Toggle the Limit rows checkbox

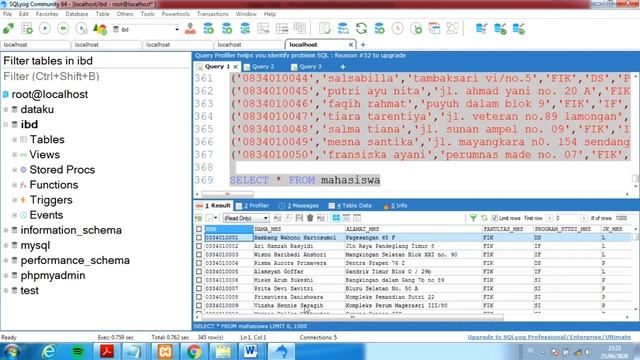[x=494, y=218]
